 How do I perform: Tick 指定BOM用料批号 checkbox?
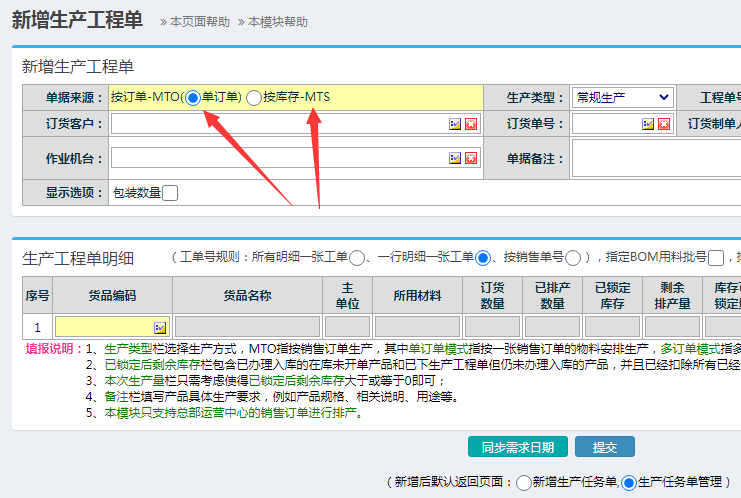point(716,258)
